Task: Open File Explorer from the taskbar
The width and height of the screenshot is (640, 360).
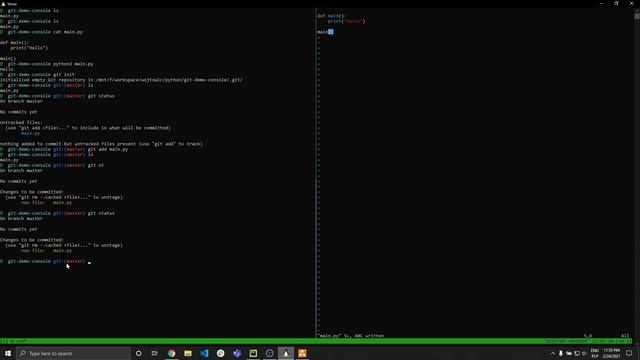Action: tap(188, 353)
